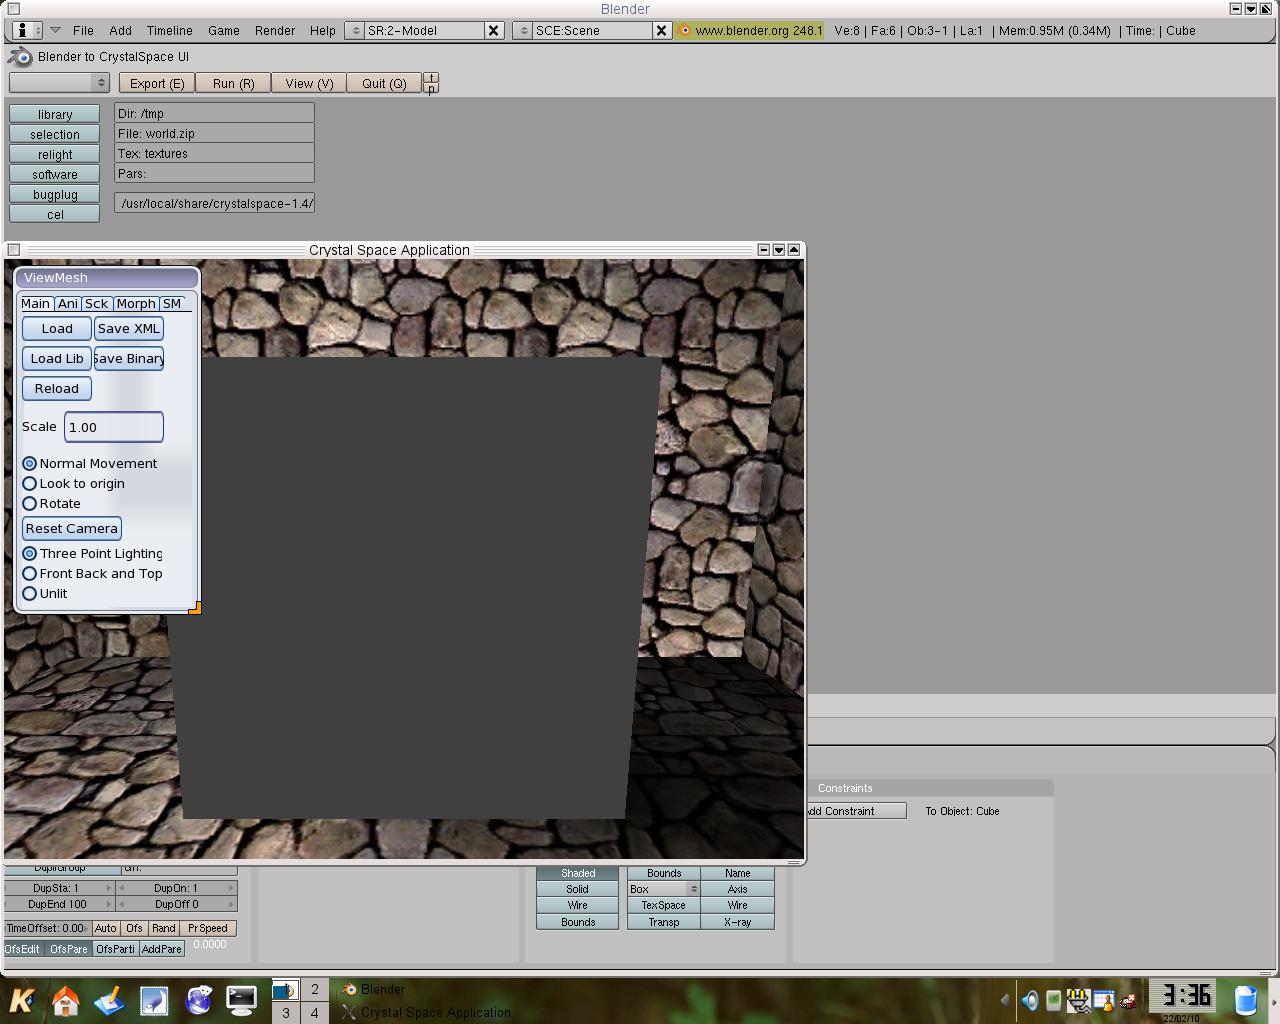Open the KDE K menu
This screenshot has width=1280, height=1024.
tap(22, 999)
